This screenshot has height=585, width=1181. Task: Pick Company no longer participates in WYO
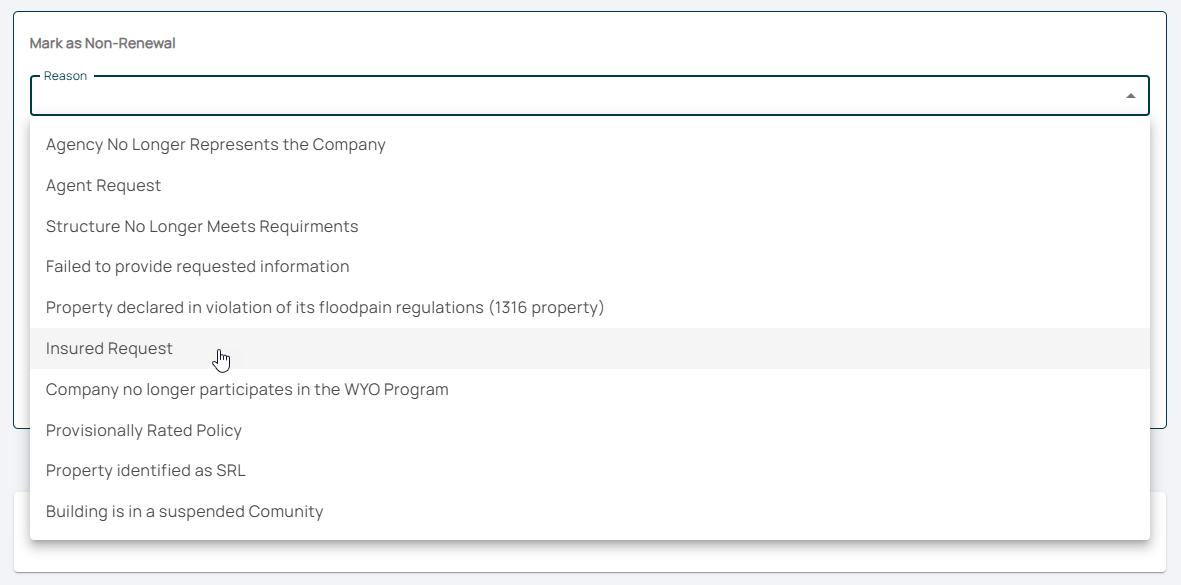247,389
